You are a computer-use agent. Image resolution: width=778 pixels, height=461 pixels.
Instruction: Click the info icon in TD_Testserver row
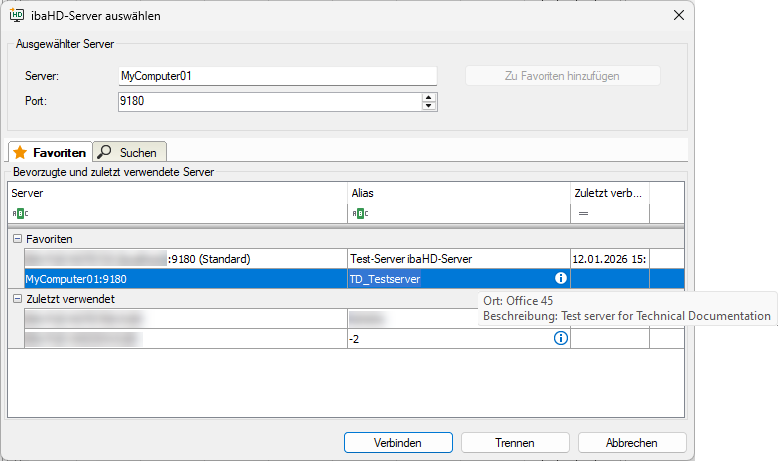pos(560,279)
